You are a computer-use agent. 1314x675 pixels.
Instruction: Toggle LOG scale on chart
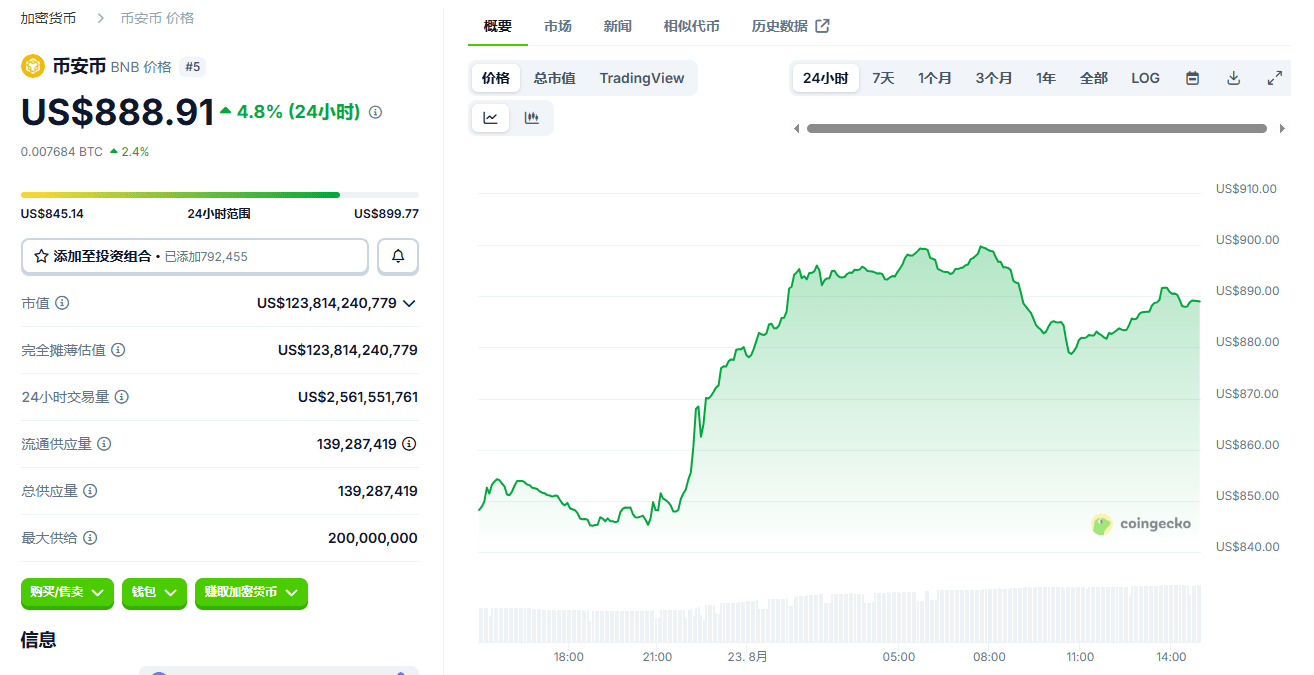coord(1146,78)
